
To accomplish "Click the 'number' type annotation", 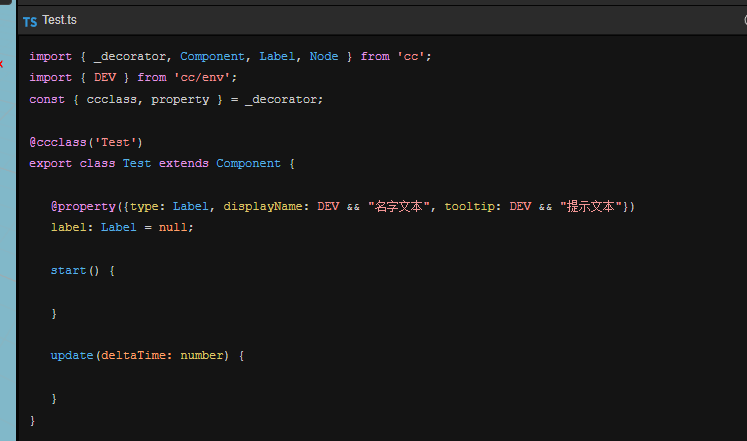I will click(201, 355).
